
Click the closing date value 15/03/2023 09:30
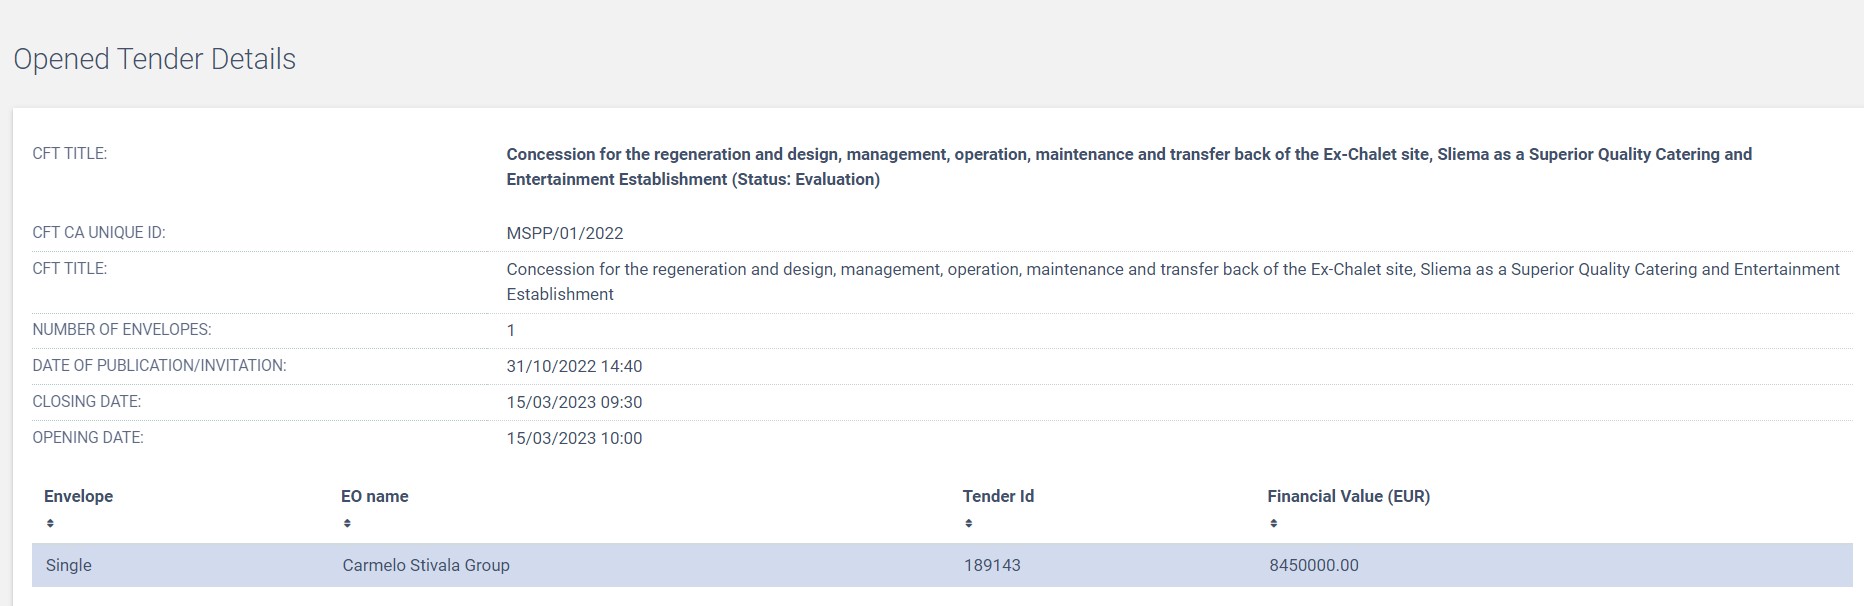(574, 402)
